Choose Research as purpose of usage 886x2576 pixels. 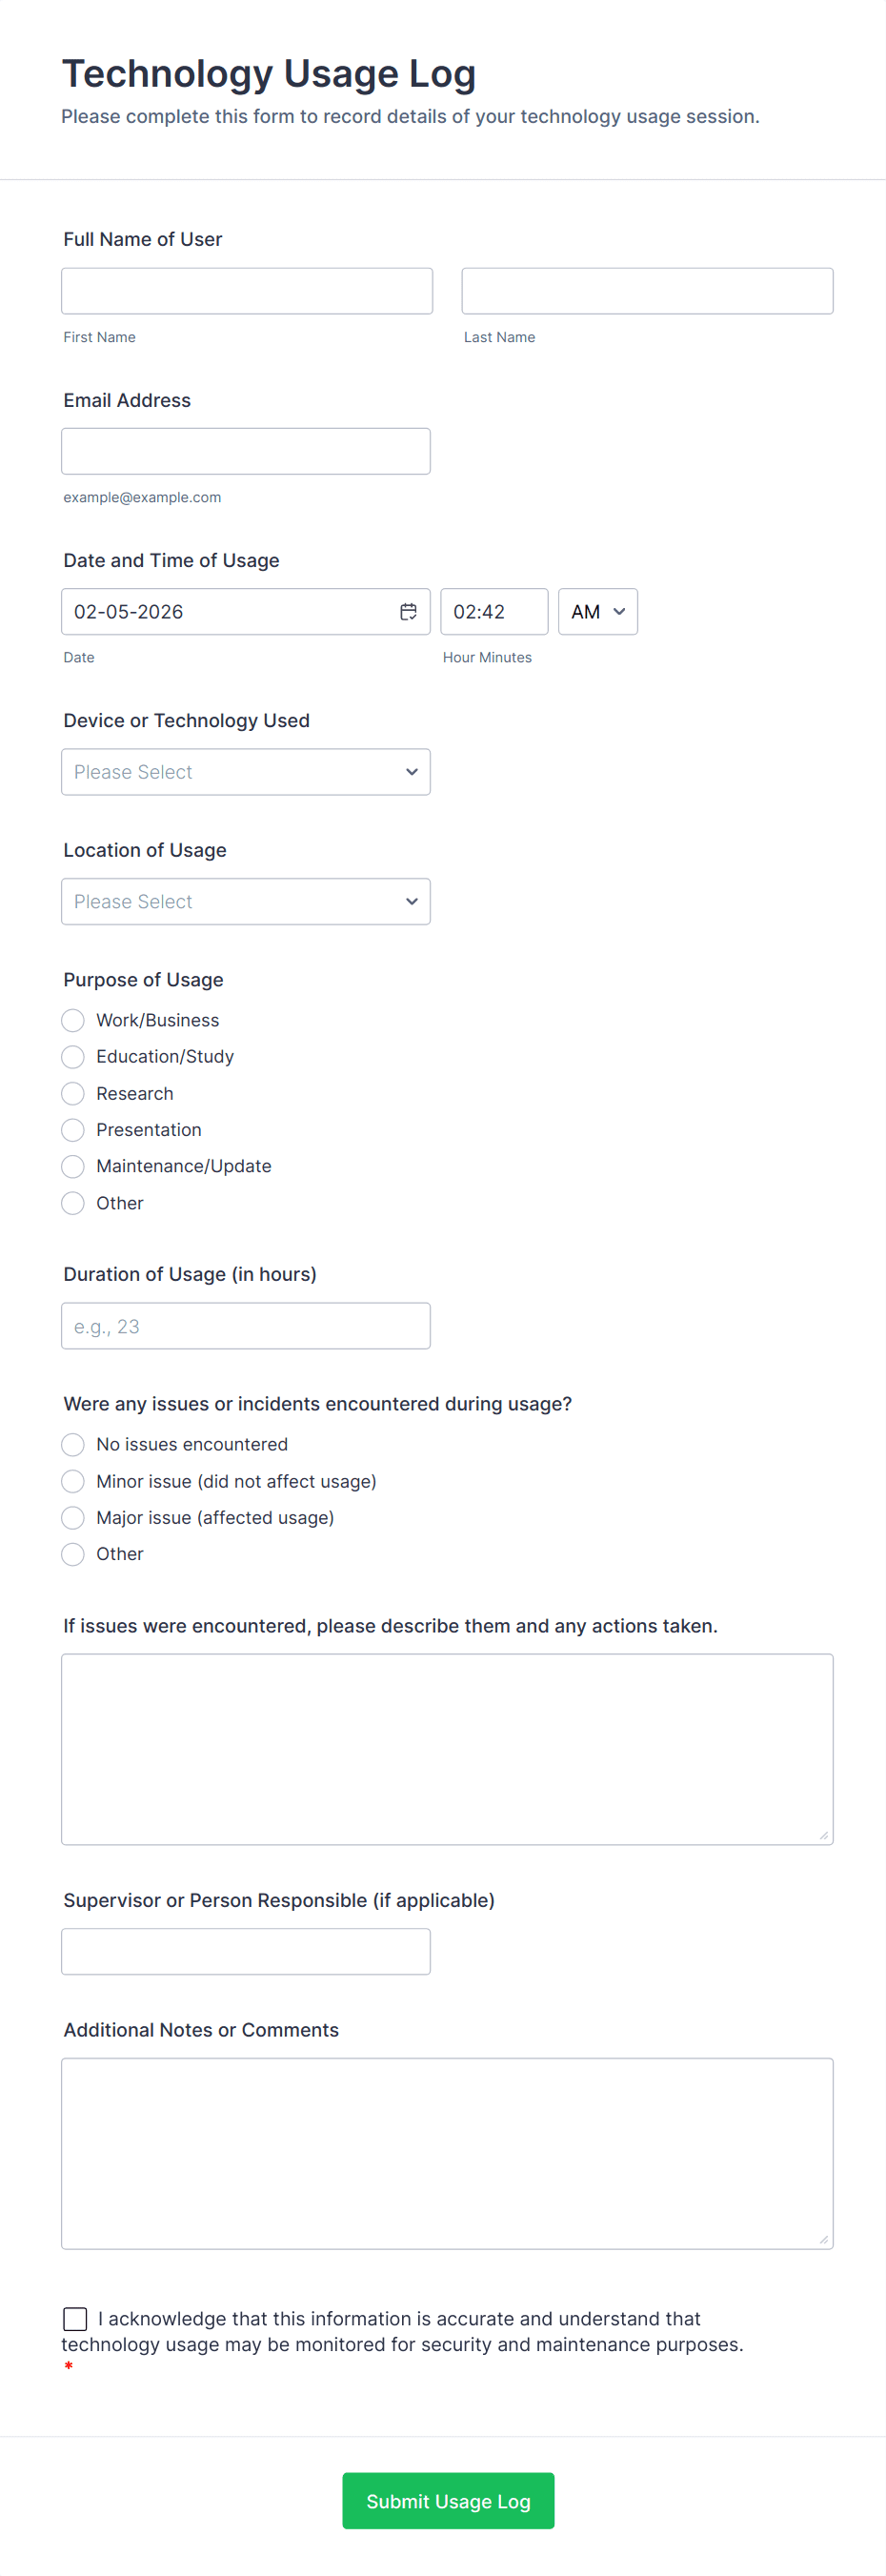(73, 1093)
